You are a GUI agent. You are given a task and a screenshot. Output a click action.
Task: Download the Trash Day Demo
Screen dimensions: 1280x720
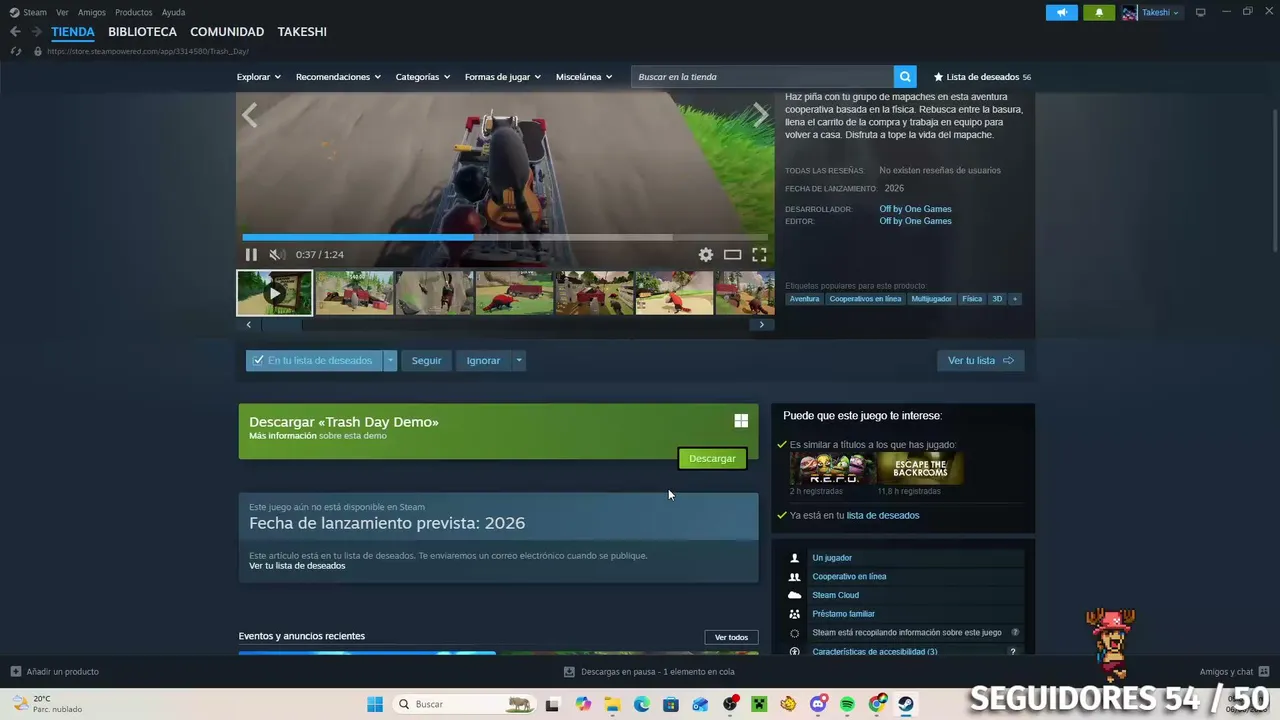tap(712, 459)
